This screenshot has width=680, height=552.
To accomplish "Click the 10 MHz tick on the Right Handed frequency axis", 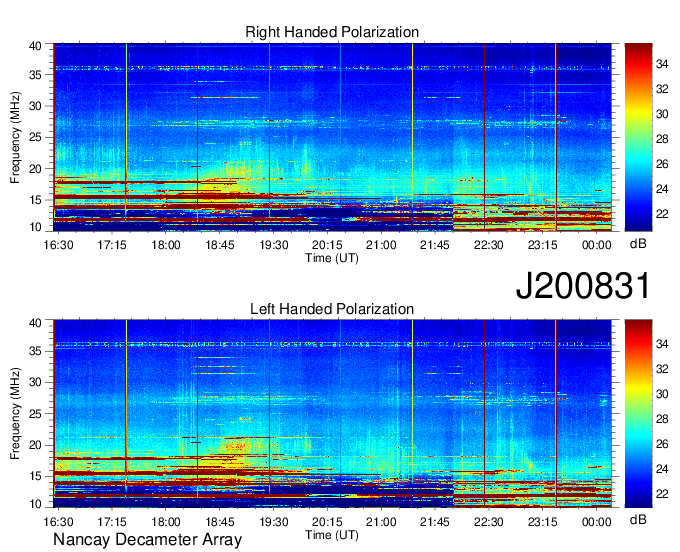I will [35, 227].
